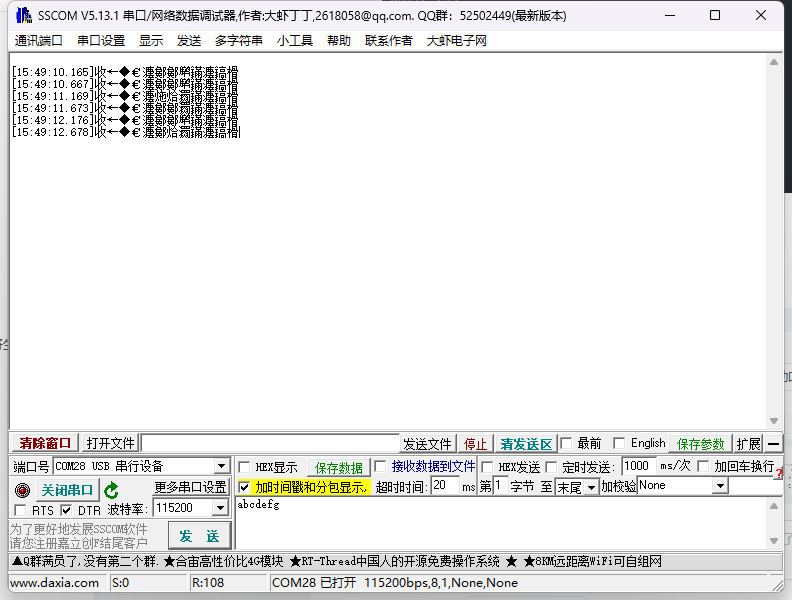Open the 波特率 115200 baud rate dropdown
Image resolution: width=792 pixels, height=600 pixels.
(220, 508)
